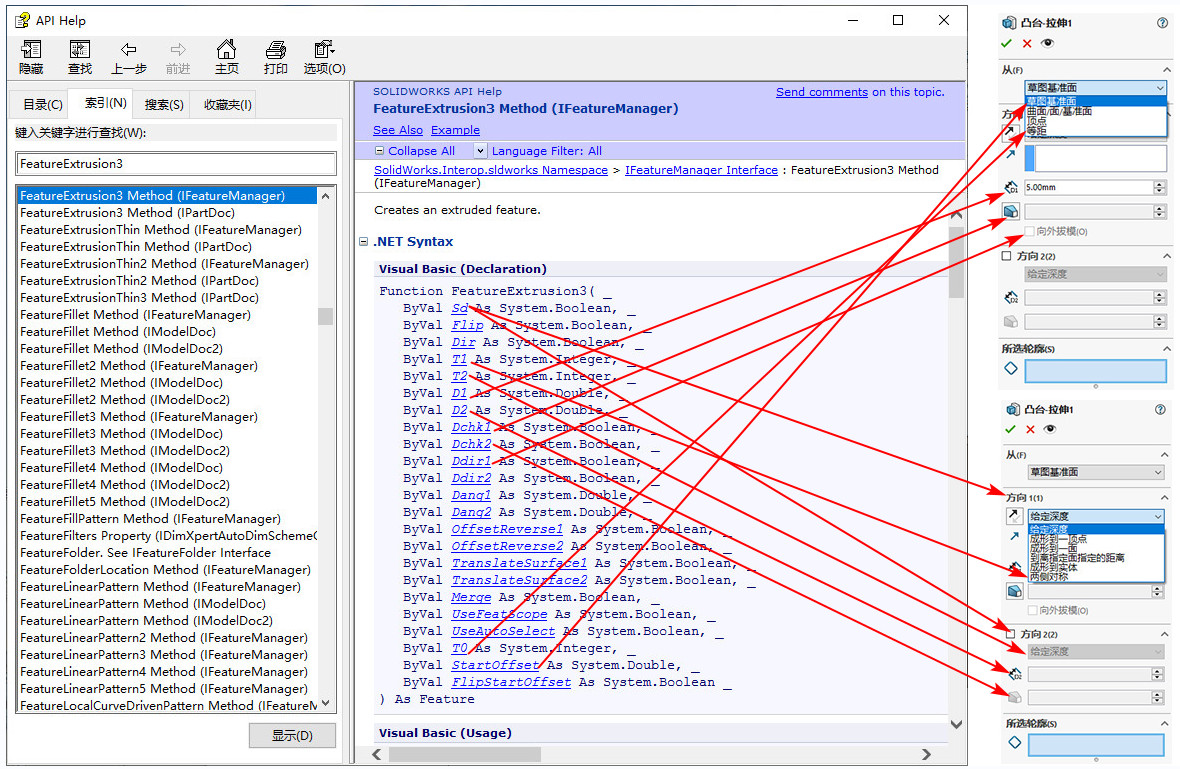Accept with green check in upper 凸台-拉伸1 panel
The height and width of the screenshot is (769, 1180).
point(1007,44)
